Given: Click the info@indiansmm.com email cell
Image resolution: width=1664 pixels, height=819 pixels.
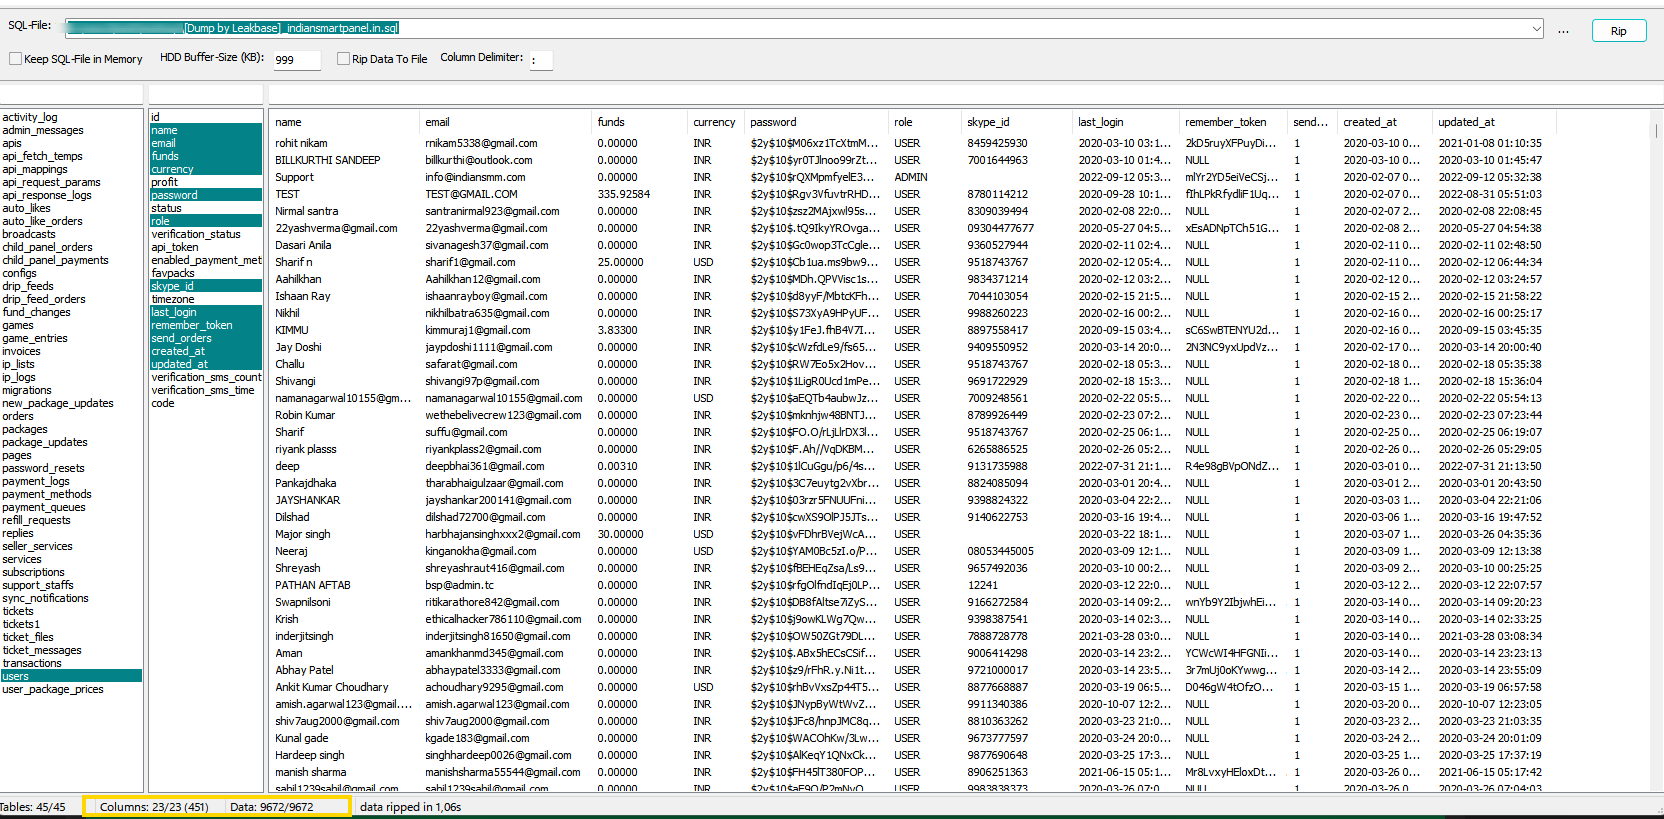Looking at the screenshot, I should [x=475, y=177].
